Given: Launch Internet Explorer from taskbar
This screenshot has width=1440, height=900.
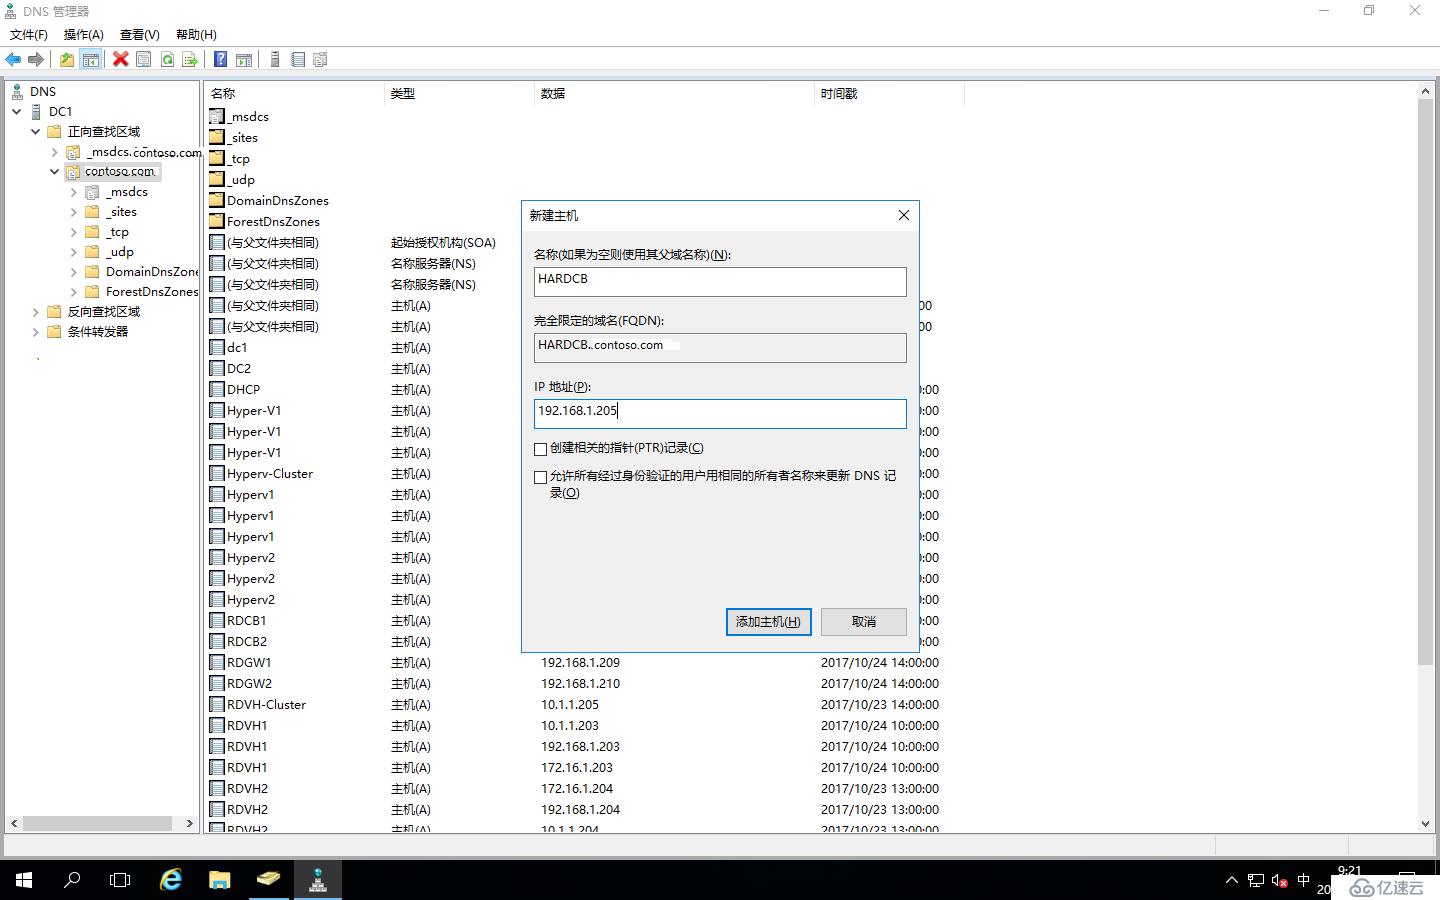Looking at the screenshot, I should coord(171,880).
